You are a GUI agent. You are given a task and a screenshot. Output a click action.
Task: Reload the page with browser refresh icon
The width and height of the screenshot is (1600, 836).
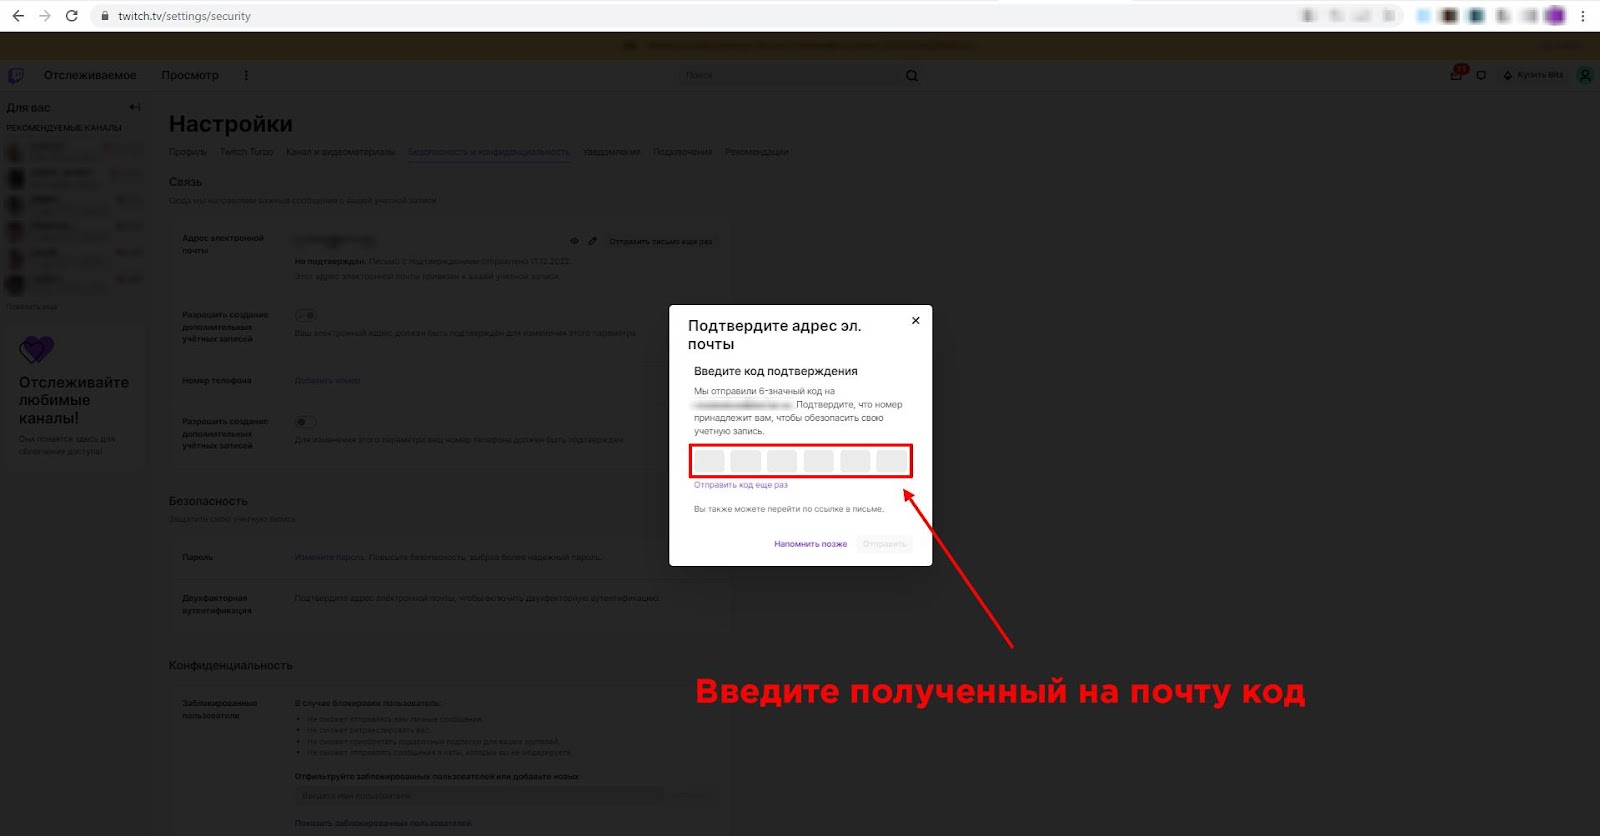pyautogui.click(x=71, y=16)
